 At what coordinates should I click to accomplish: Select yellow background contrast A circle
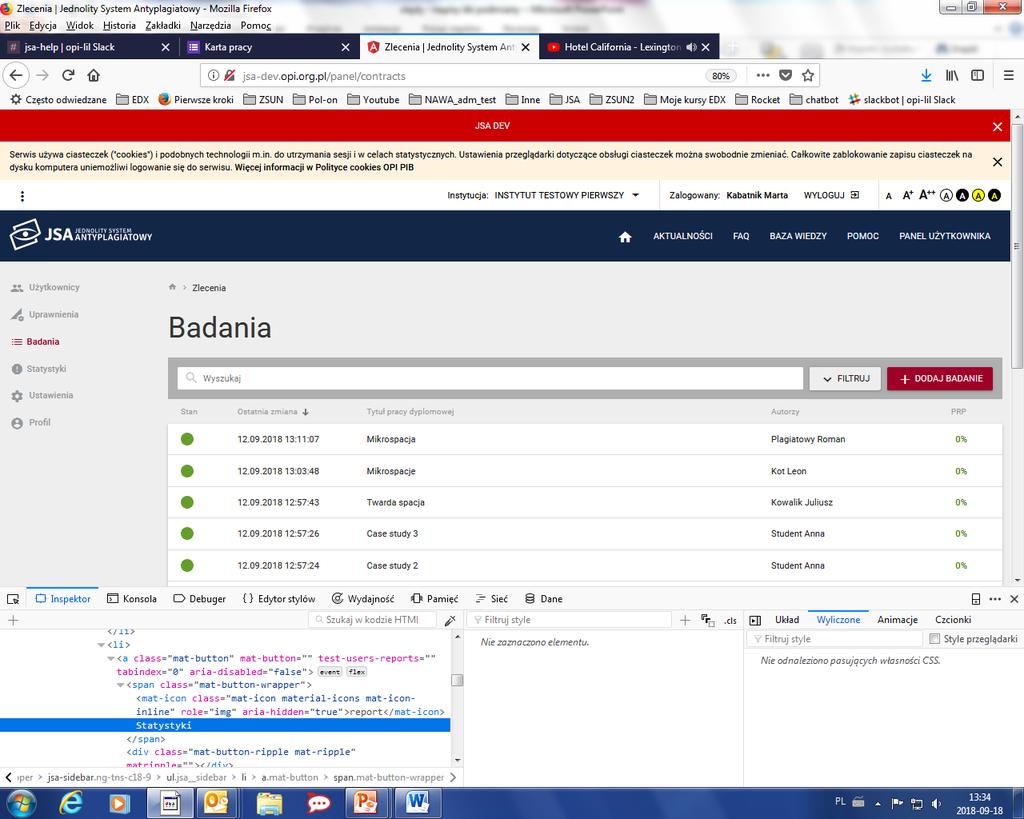978,195
